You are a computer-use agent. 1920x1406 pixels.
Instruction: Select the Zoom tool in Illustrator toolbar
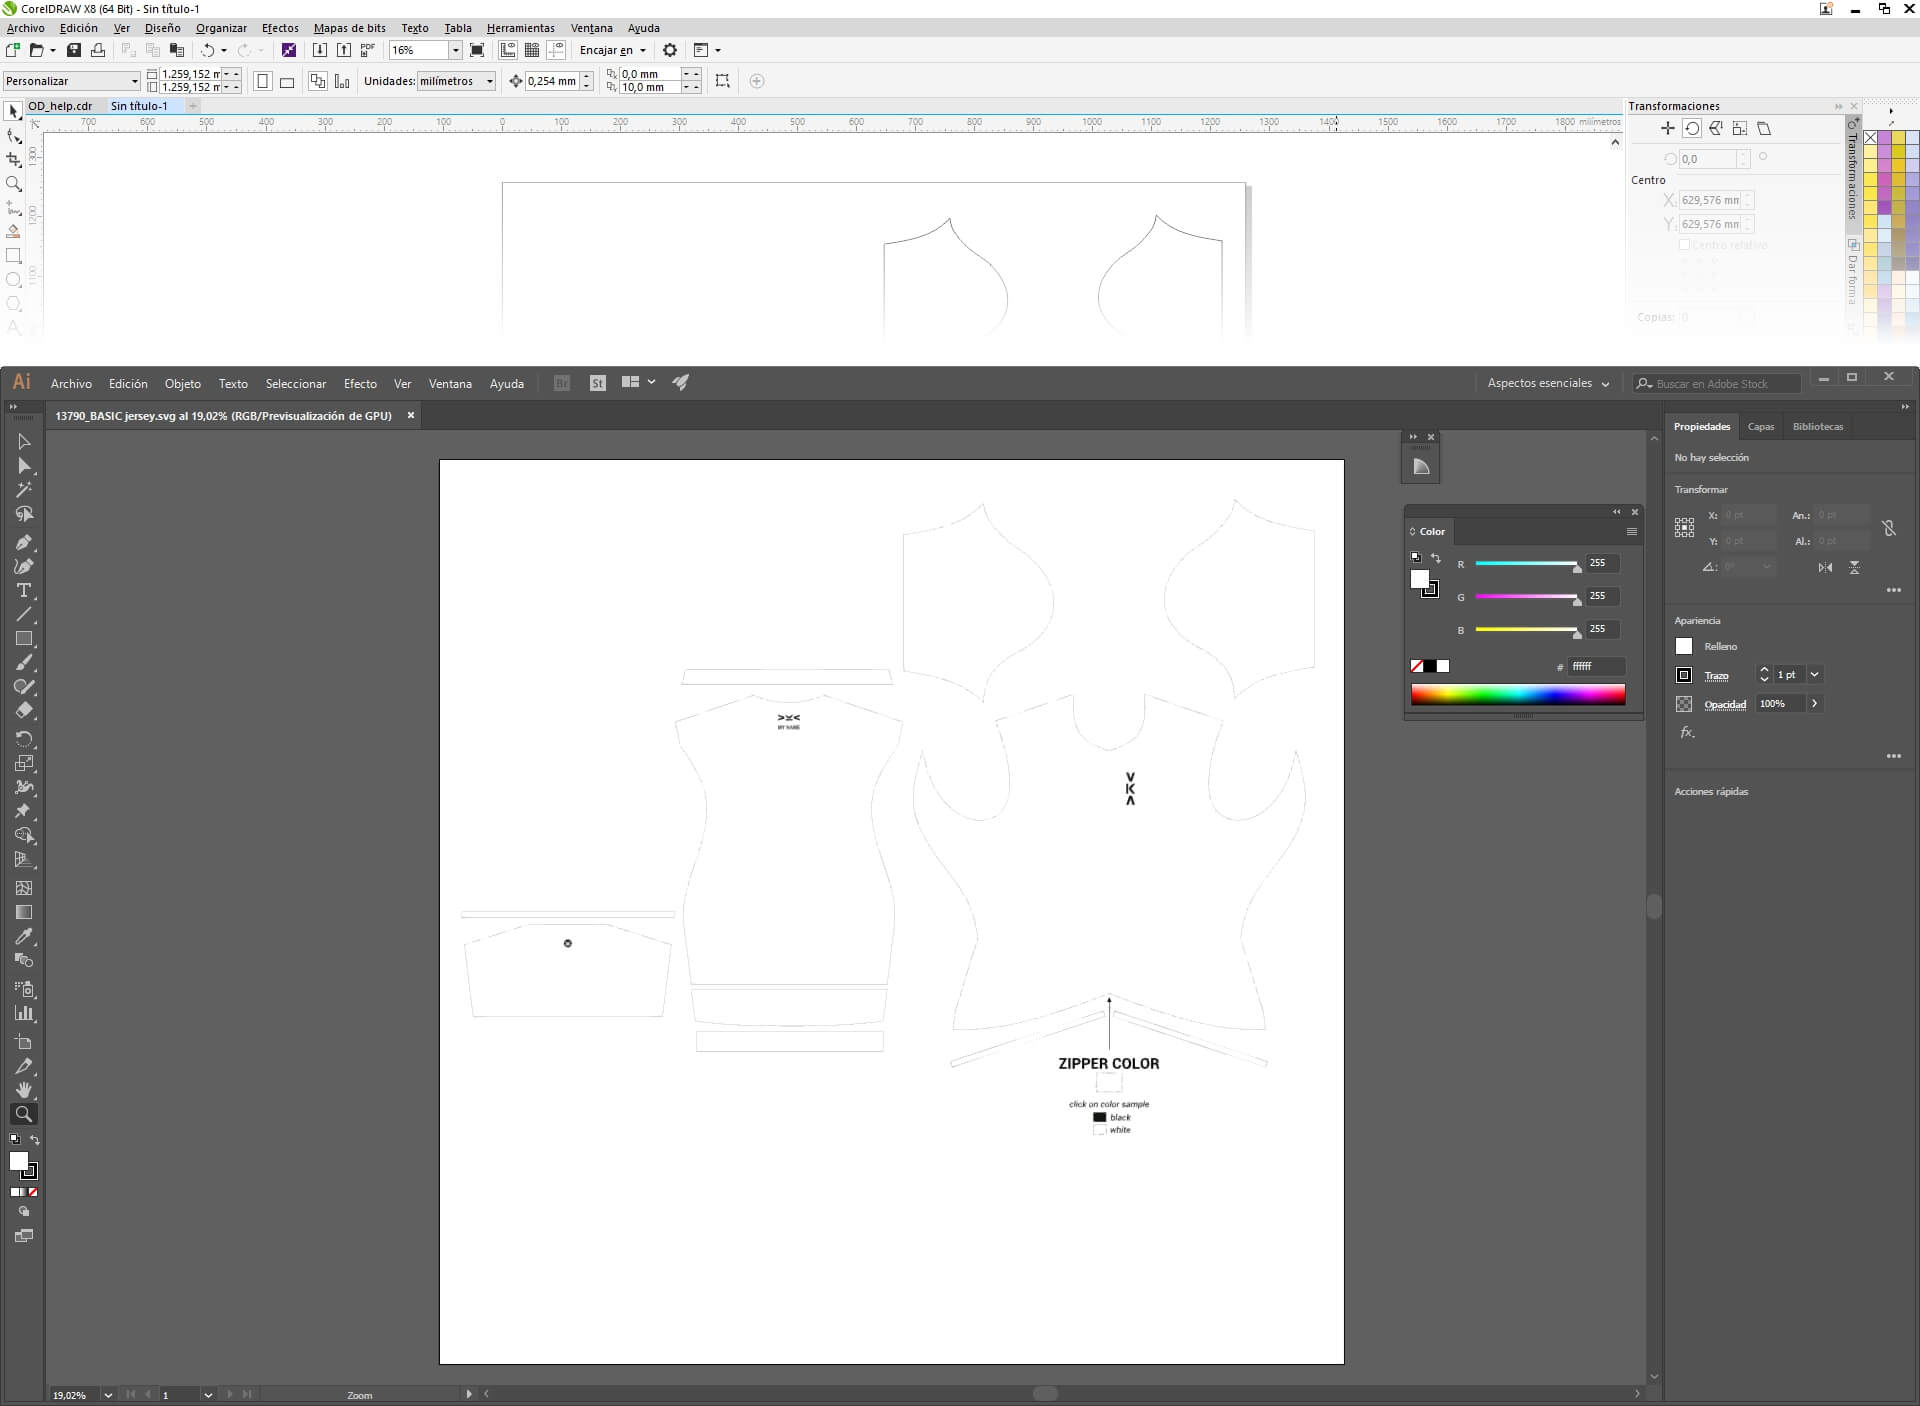click(x=24, y=1114)
